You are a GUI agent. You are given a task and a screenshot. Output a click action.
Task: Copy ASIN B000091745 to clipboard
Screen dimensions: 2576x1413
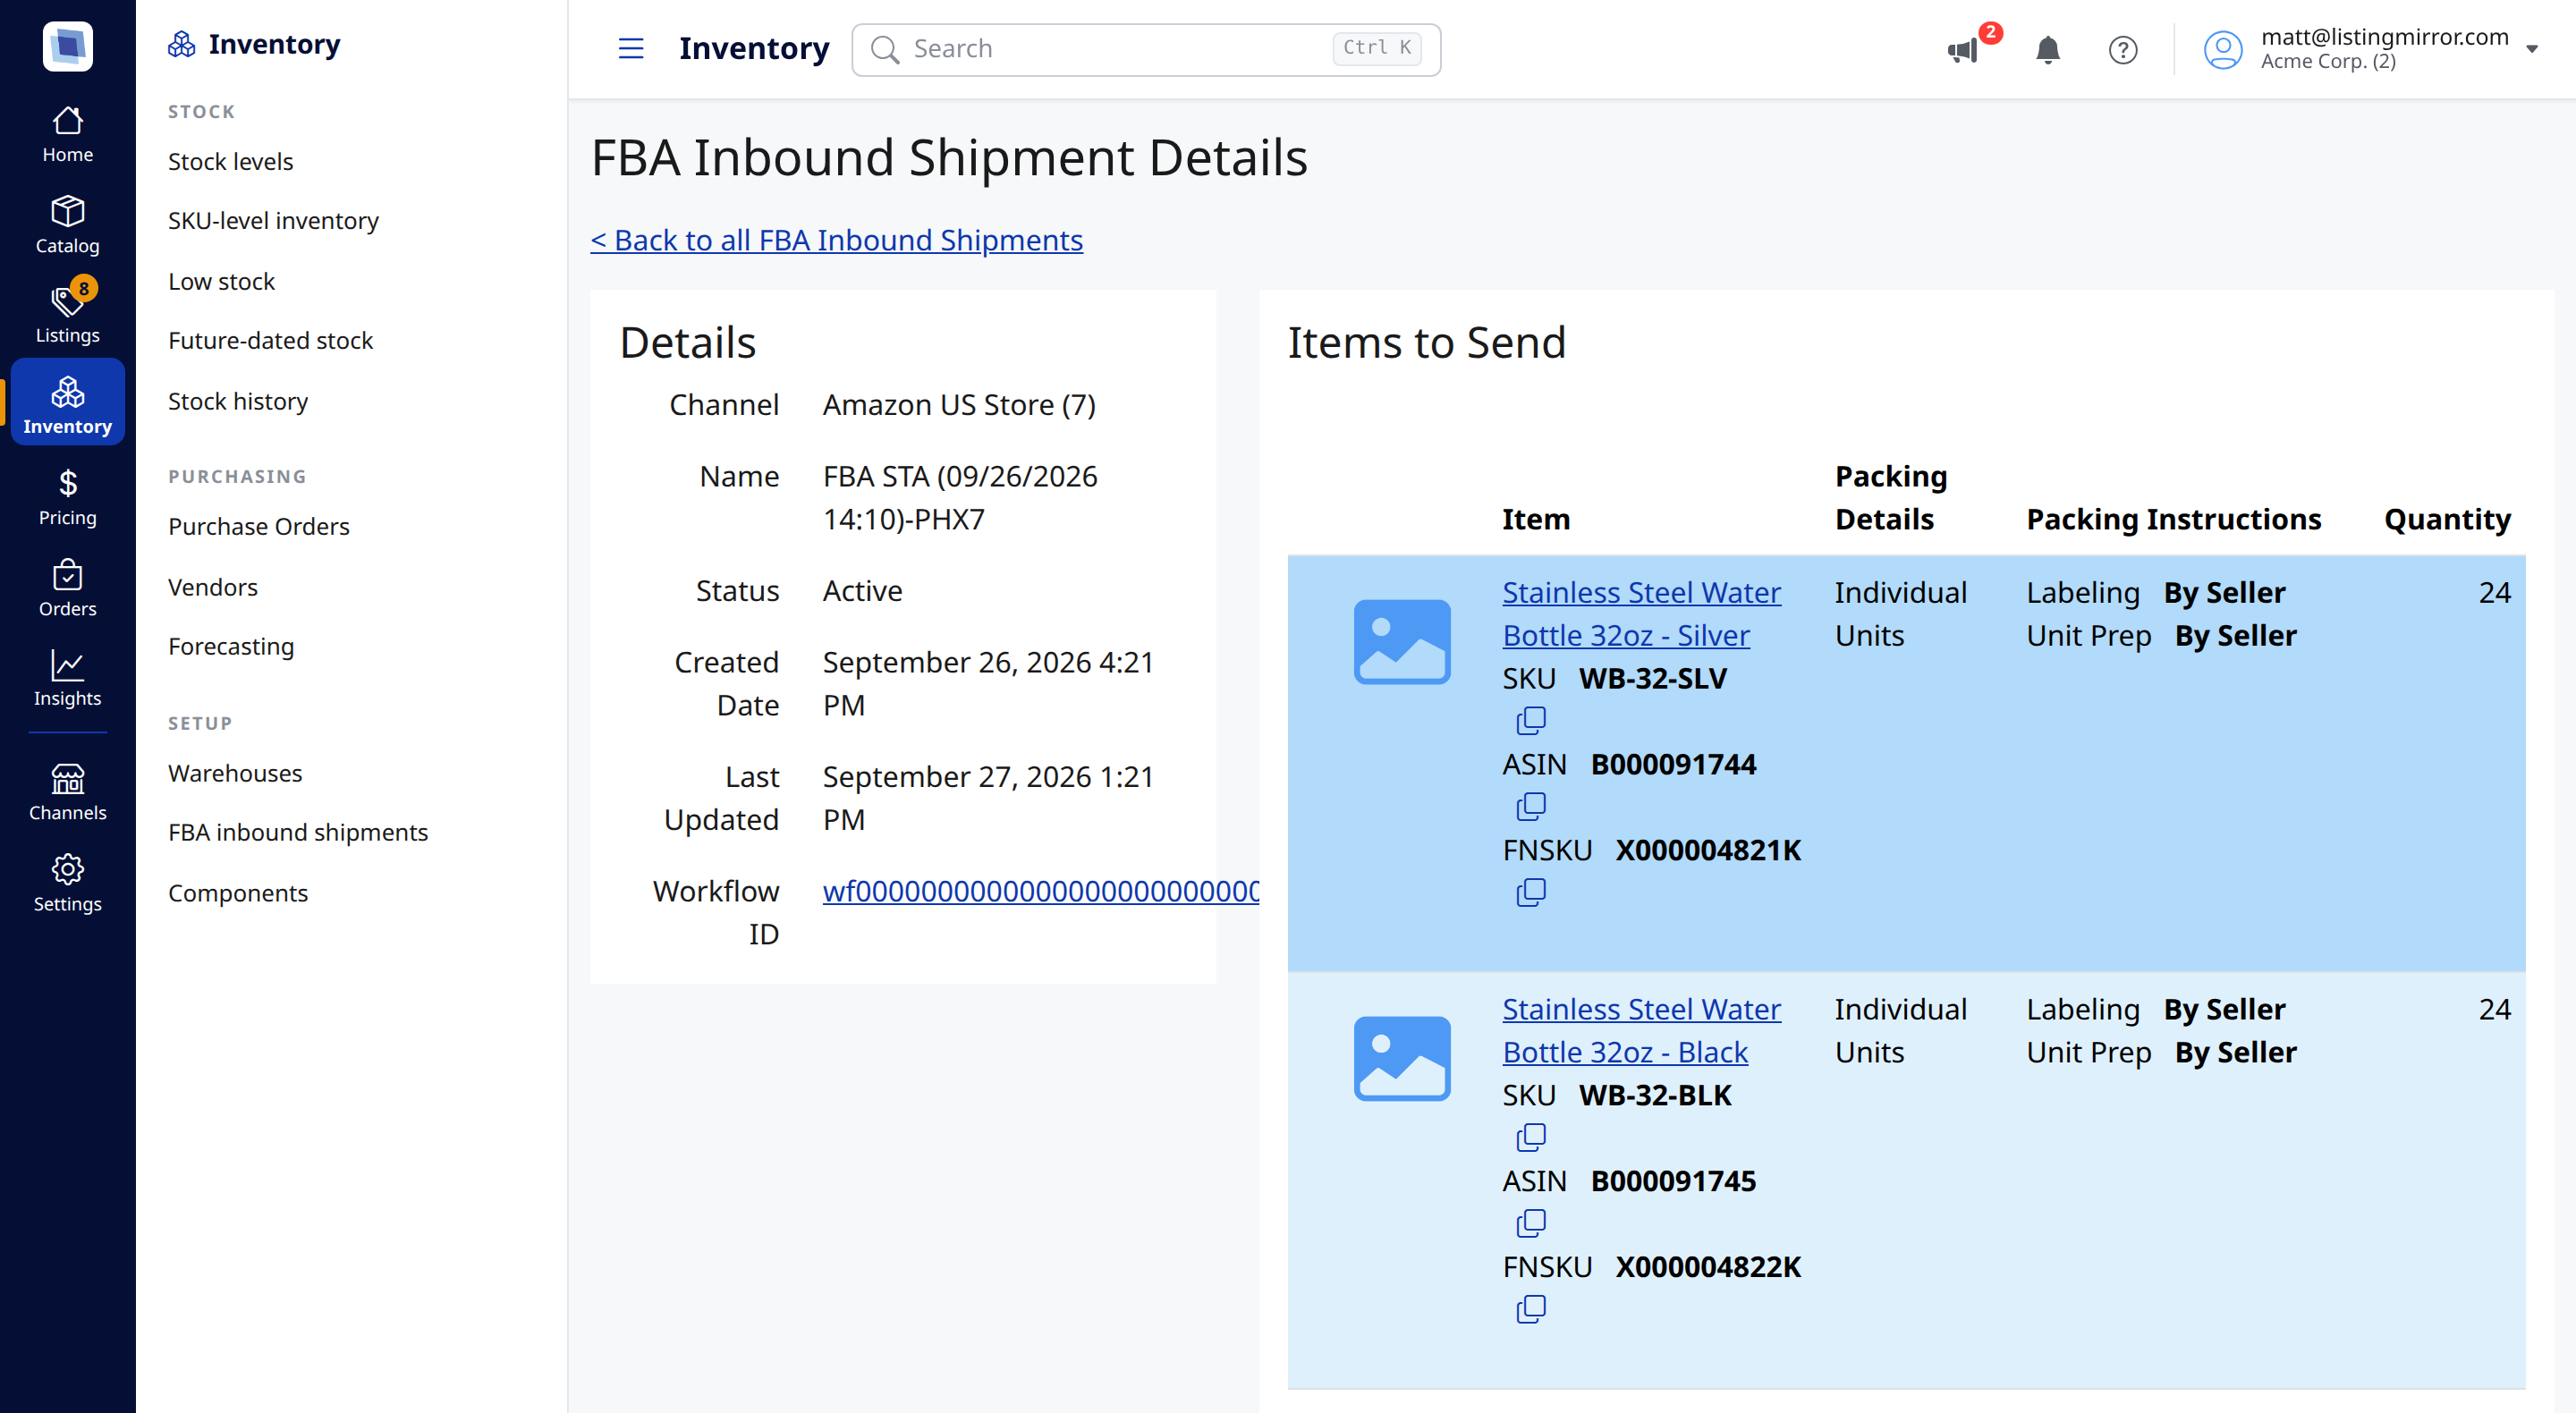[1531, 1223]
